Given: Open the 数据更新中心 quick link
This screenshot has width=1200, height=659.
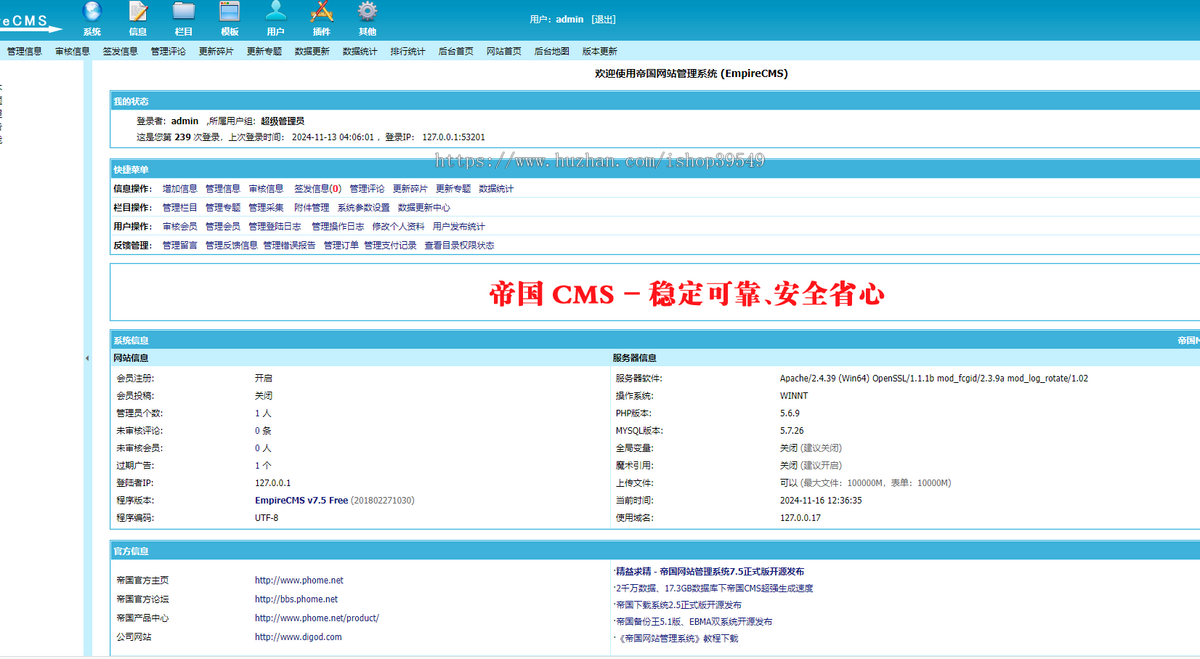Looking at the screenshot, I should pos(424,207).
